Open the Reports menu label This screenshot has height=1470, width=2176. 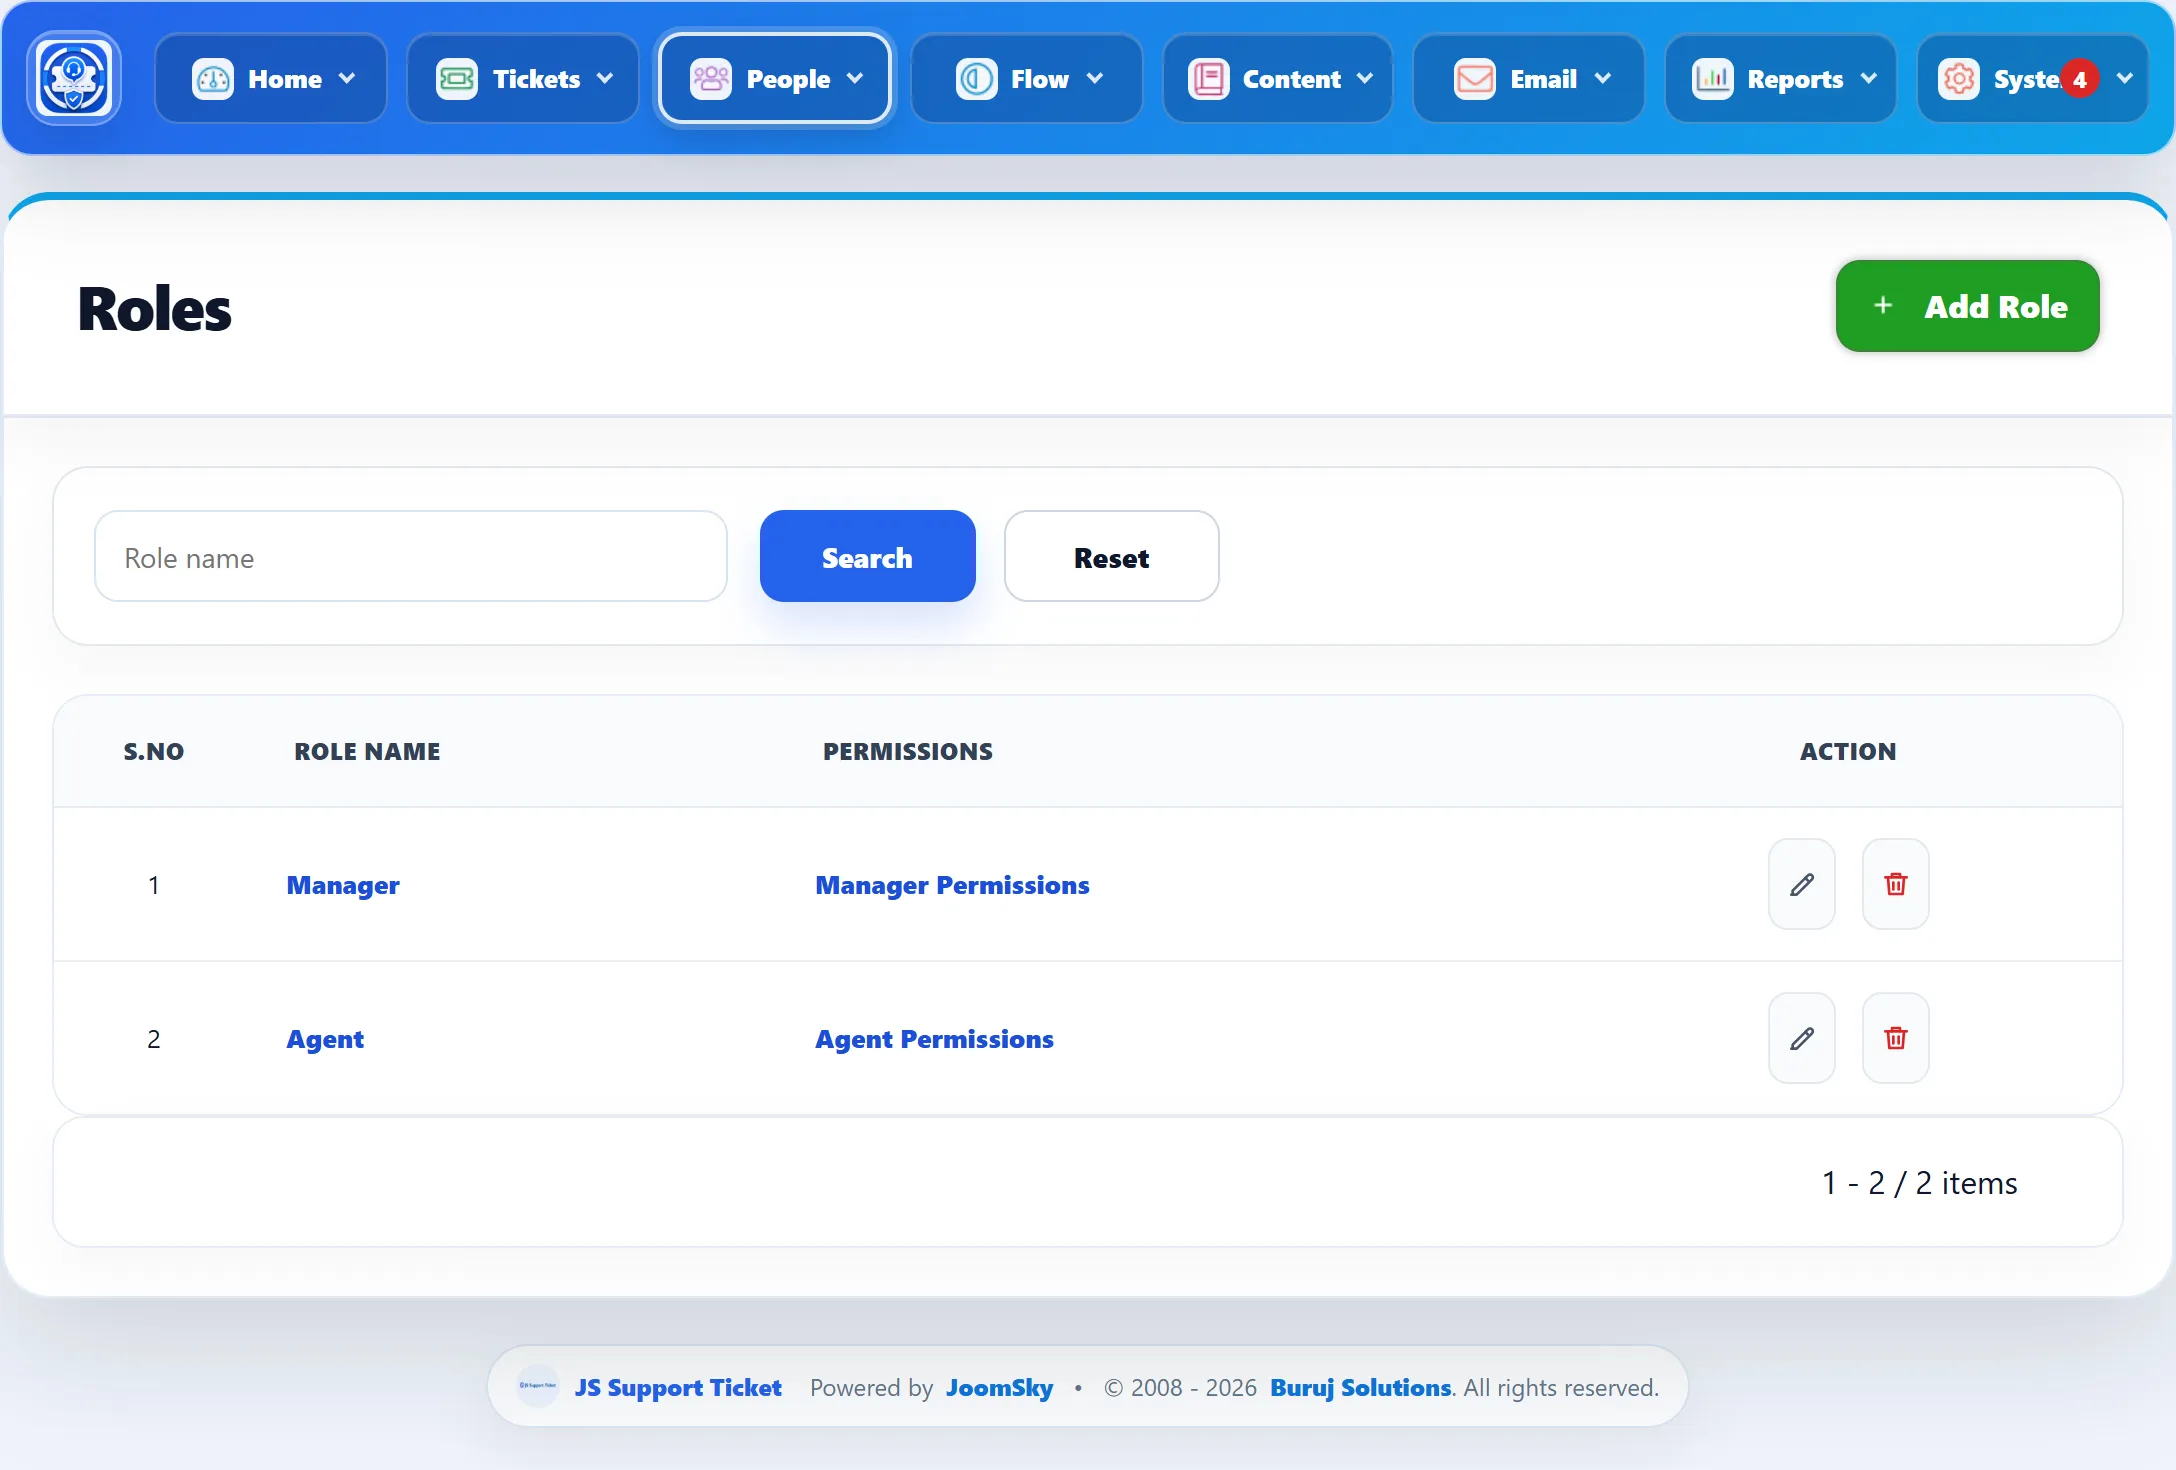click(1795, 79)
